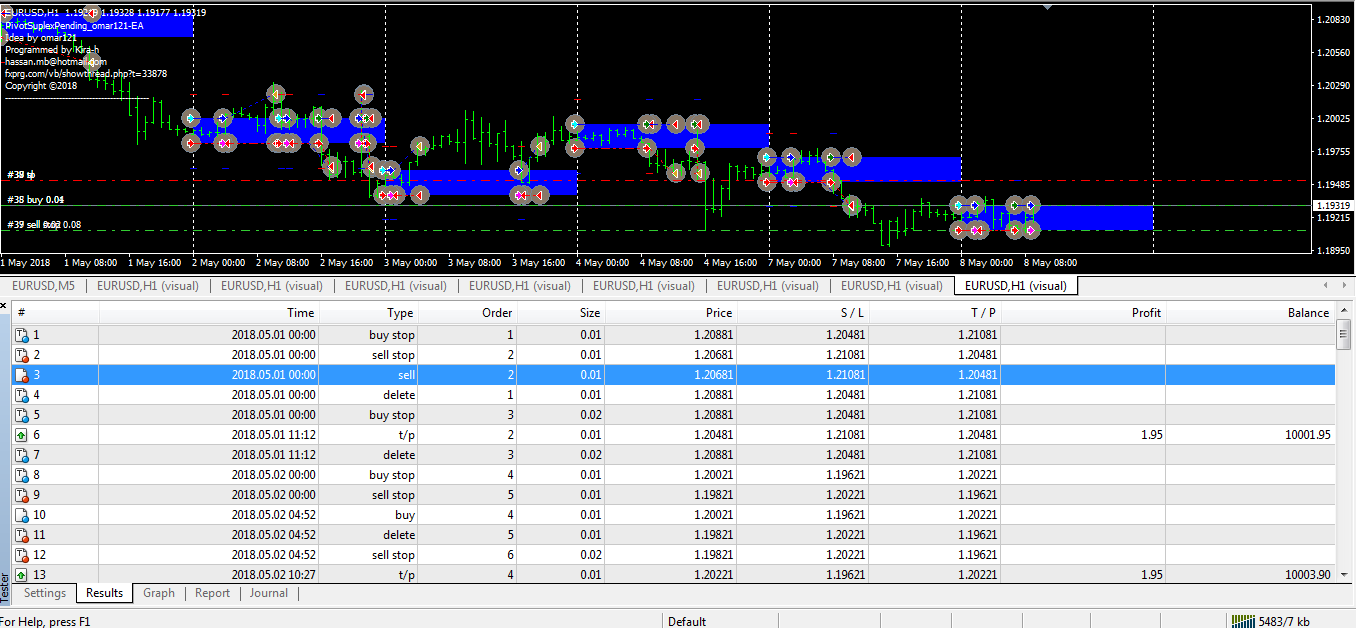Image resolution: width=1360 pixels, height=628 pixels.
Task: Click the Time column header
Action: tap(300, 313)
